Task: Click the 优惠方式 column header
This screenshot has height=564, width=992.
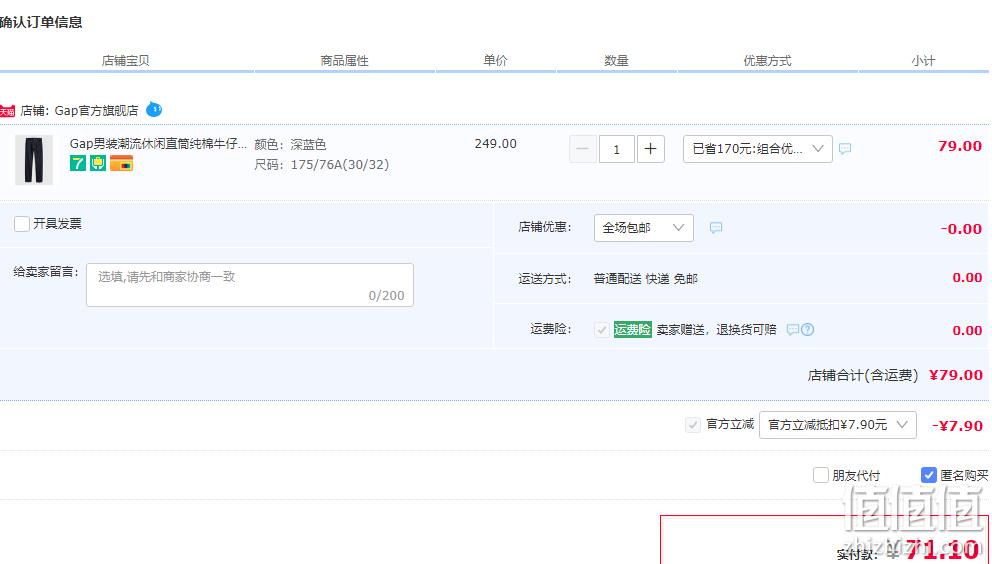Action: point(767,61)
